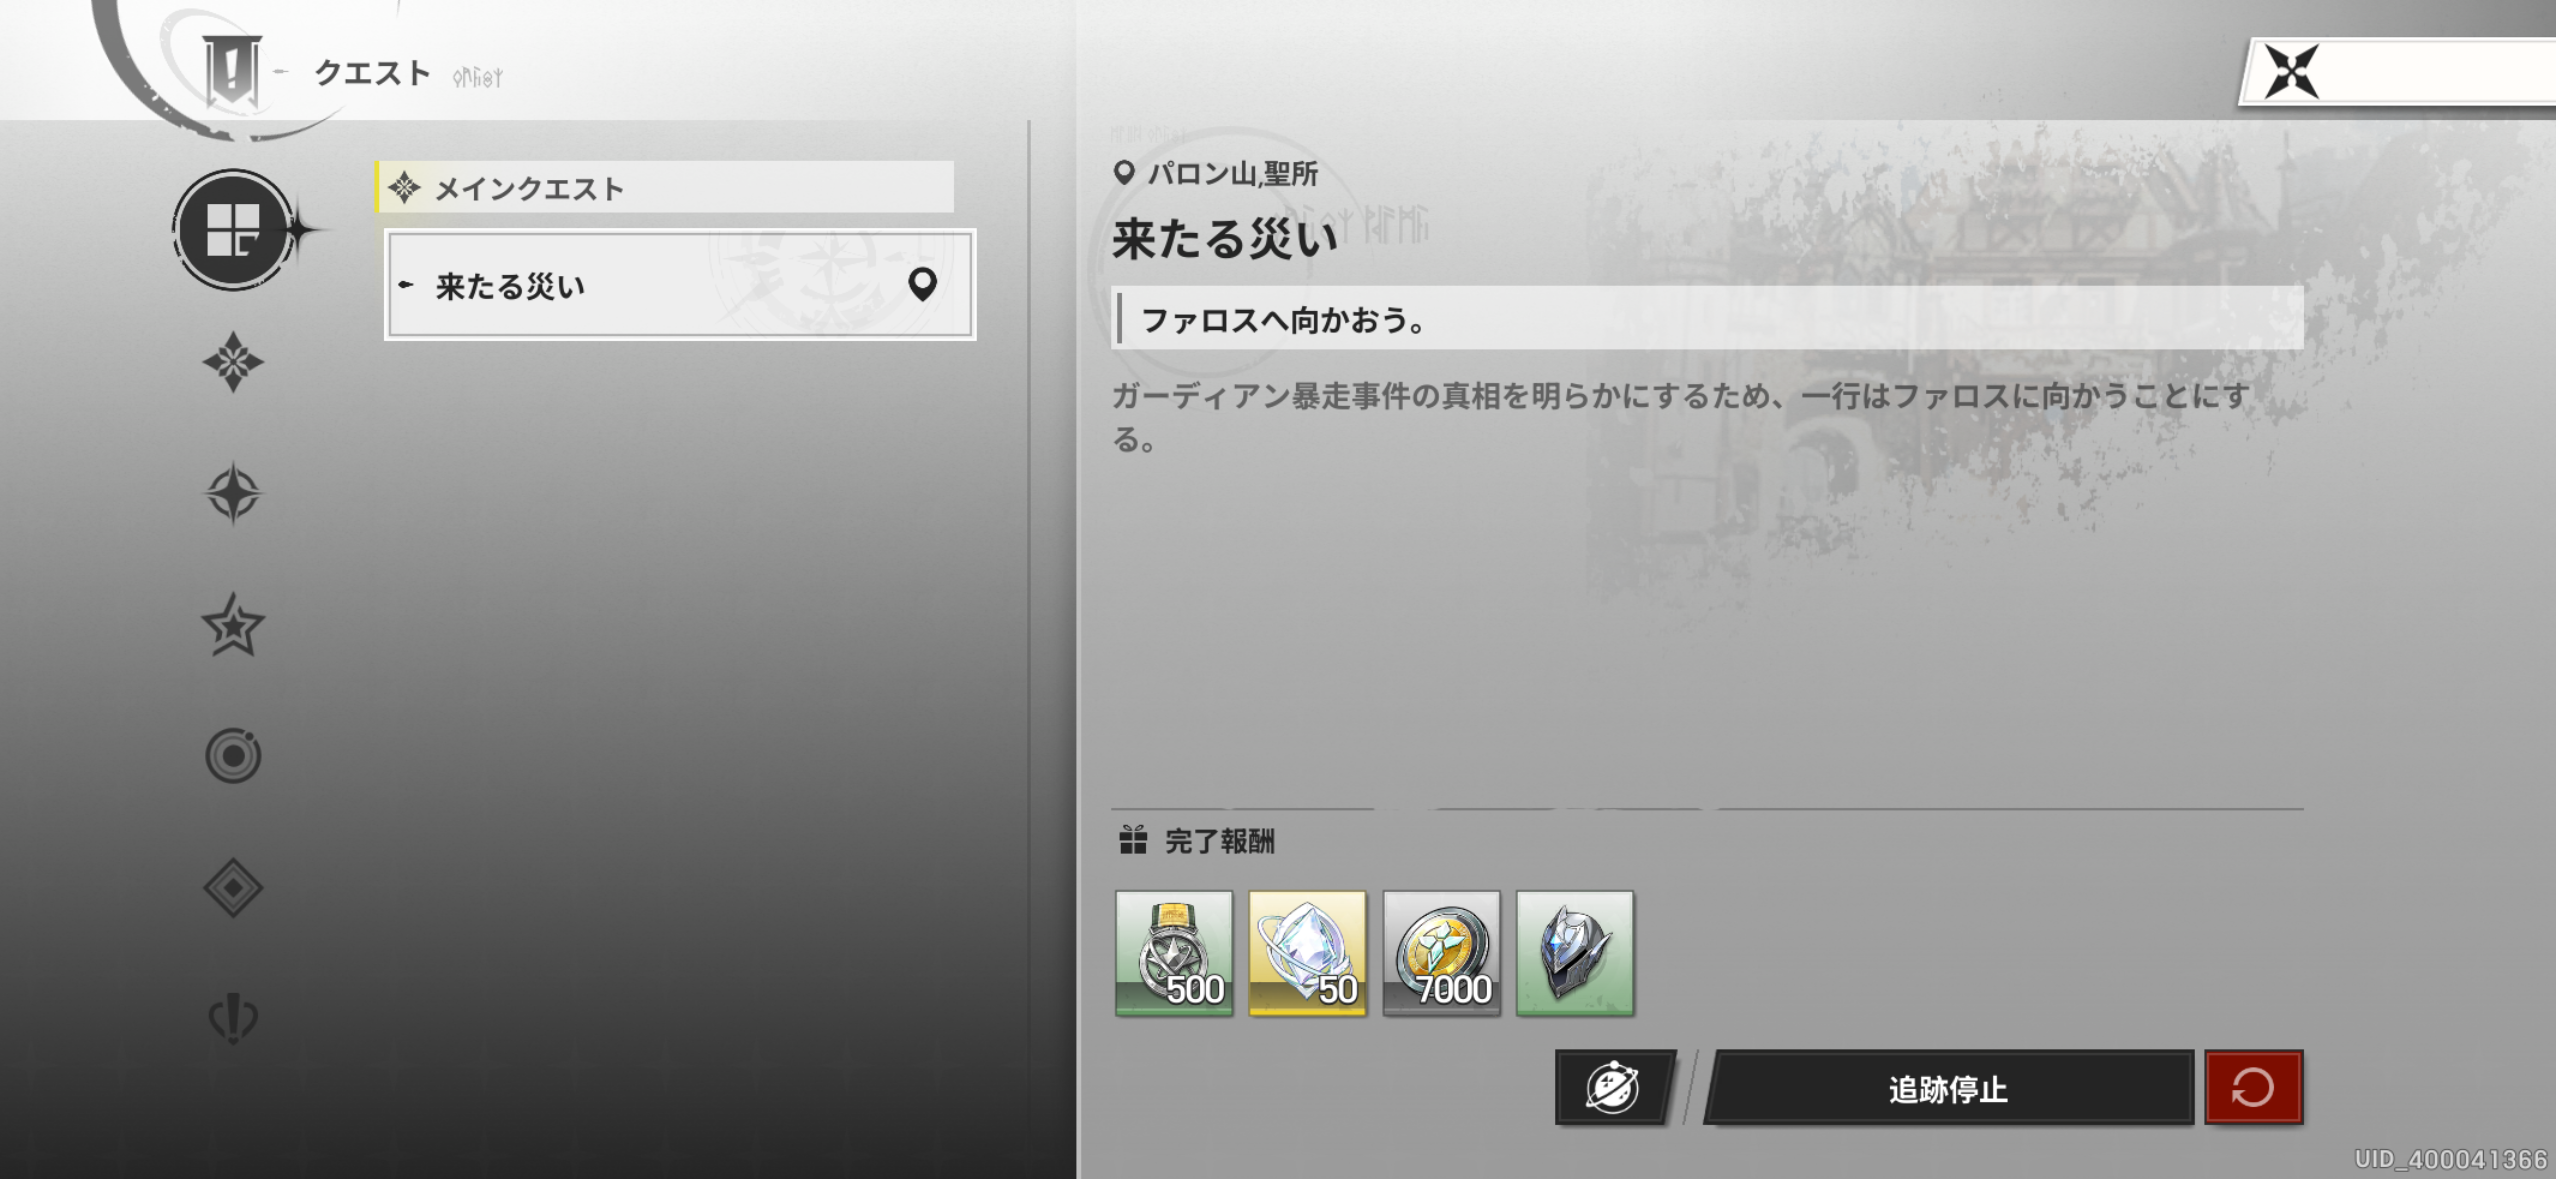
Task: Select the diamond-shaped quest category icon
Action: (232, 887)
